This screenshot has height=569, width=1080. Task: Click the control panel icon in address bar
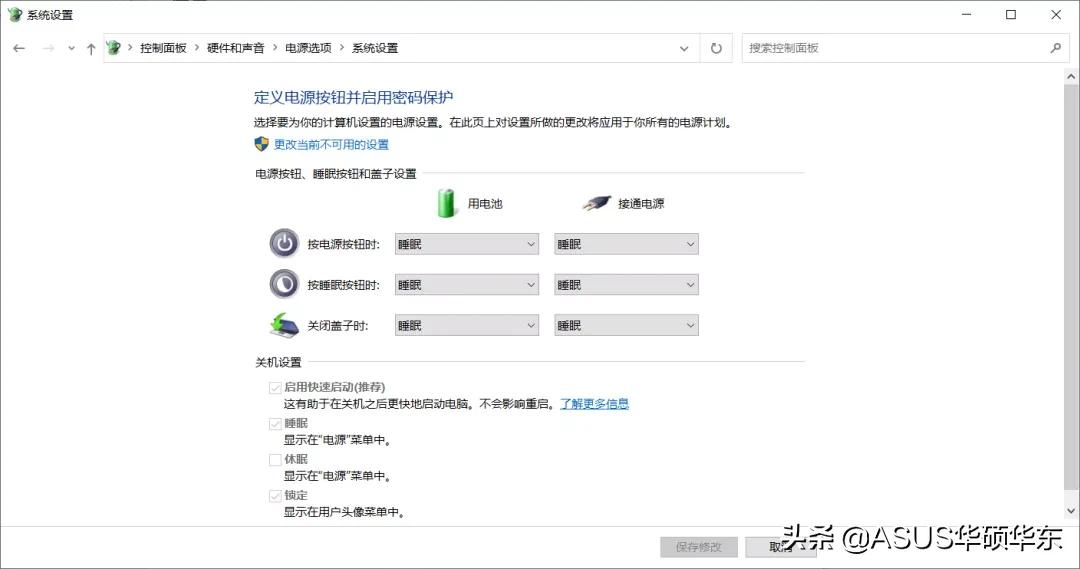pyautogui.click(x=114, y=48)
